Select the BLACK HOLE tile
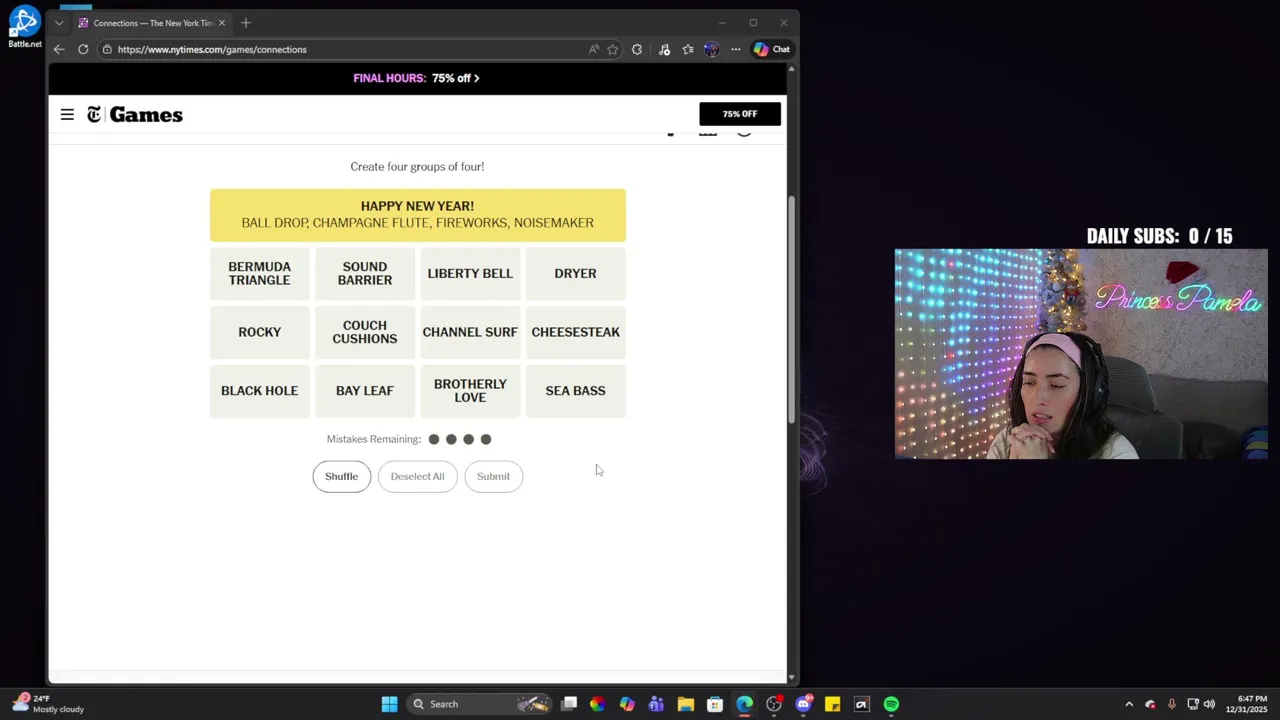Screen dimensions: 1280x720 pyautogui.click(x=260, y=391)
